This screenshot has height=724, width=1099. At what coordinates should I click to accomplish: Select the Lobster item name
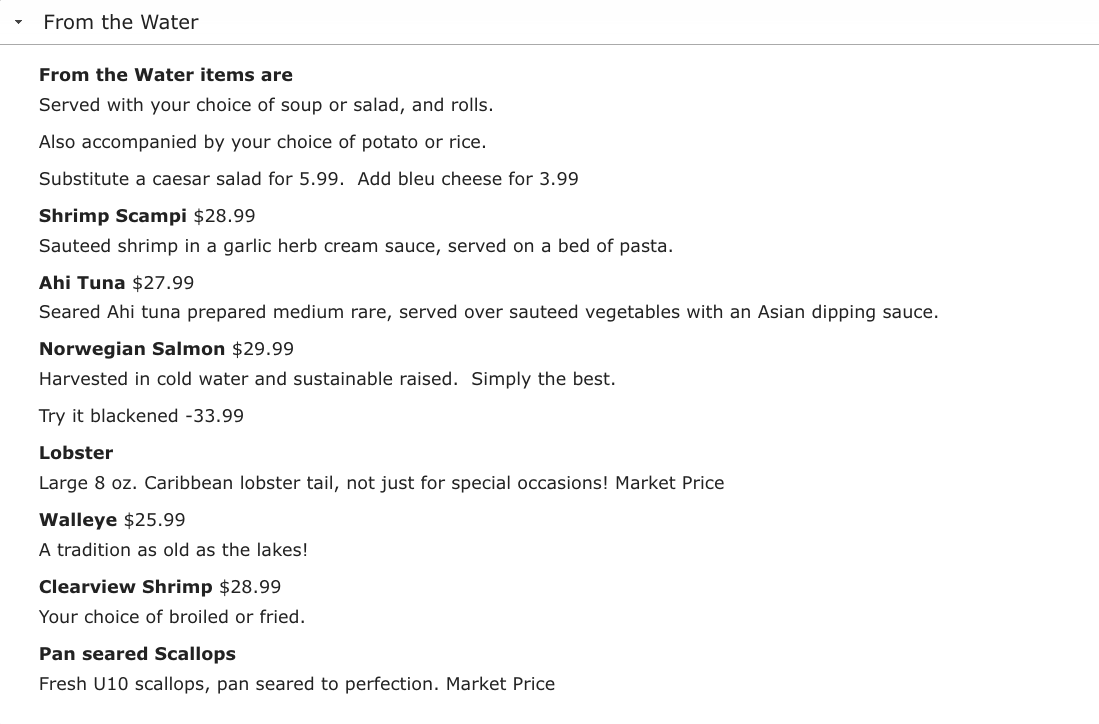click(76, 453)
